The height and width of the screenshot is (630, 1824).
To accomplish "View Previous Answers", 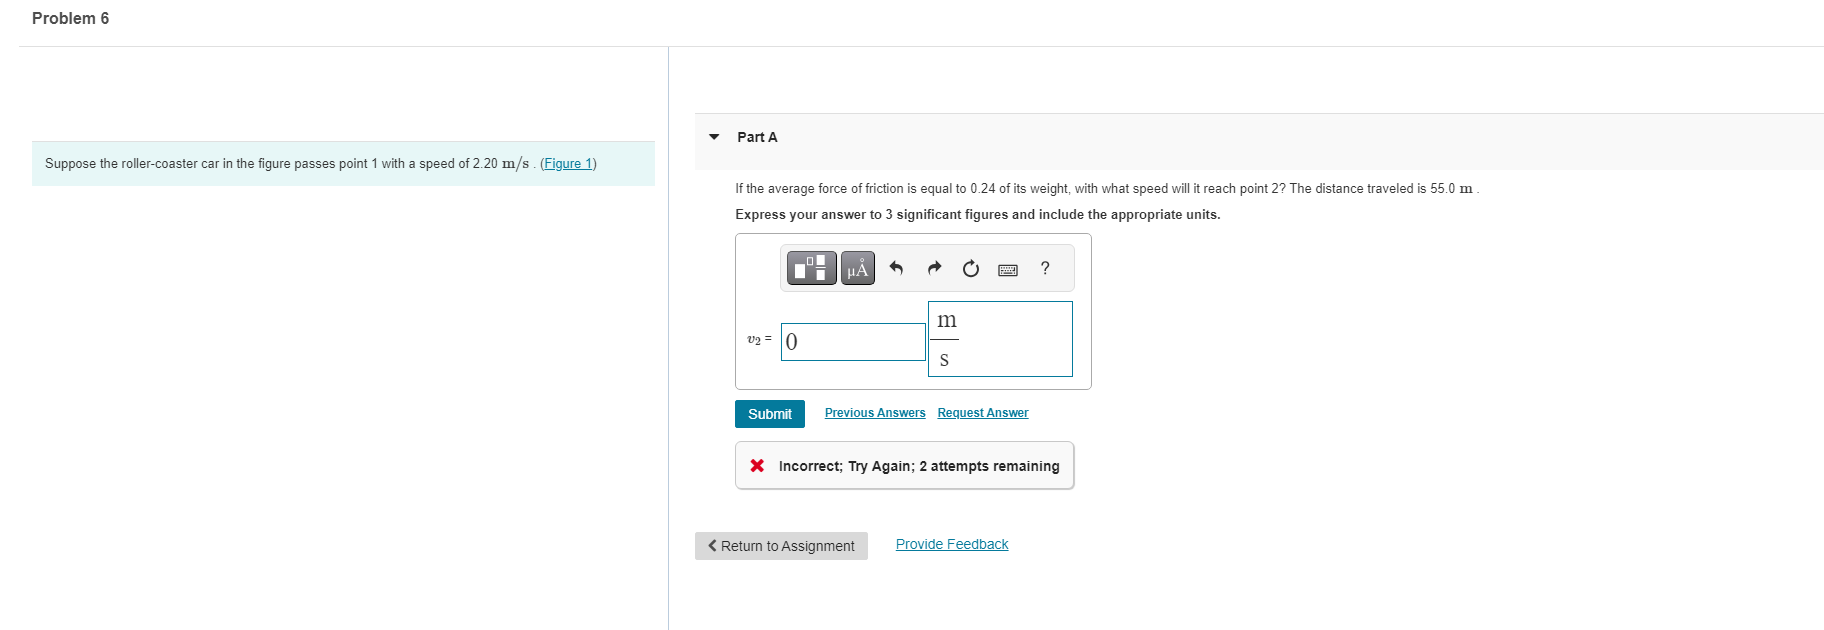I will click(x=875, y=413).
